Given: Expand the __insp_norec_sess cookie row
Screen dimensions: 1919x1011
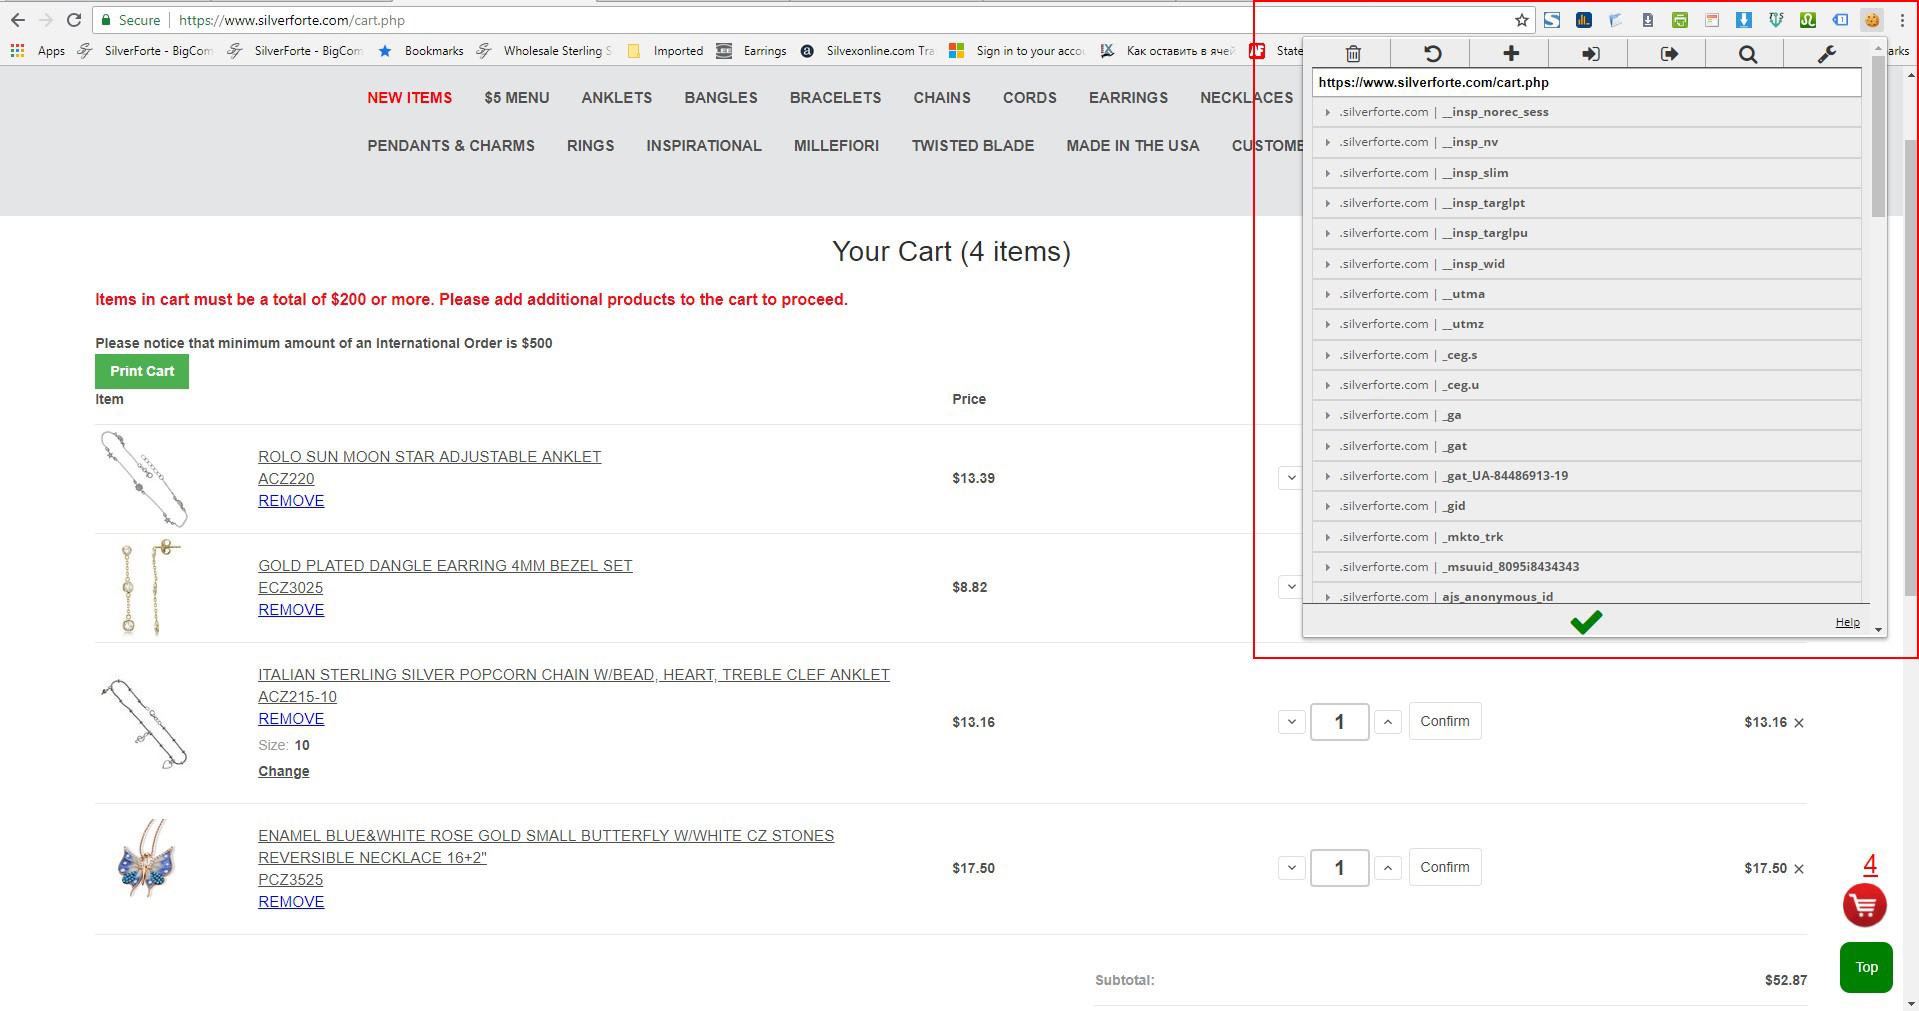Looking at the screenshot, I should 1587,112.
